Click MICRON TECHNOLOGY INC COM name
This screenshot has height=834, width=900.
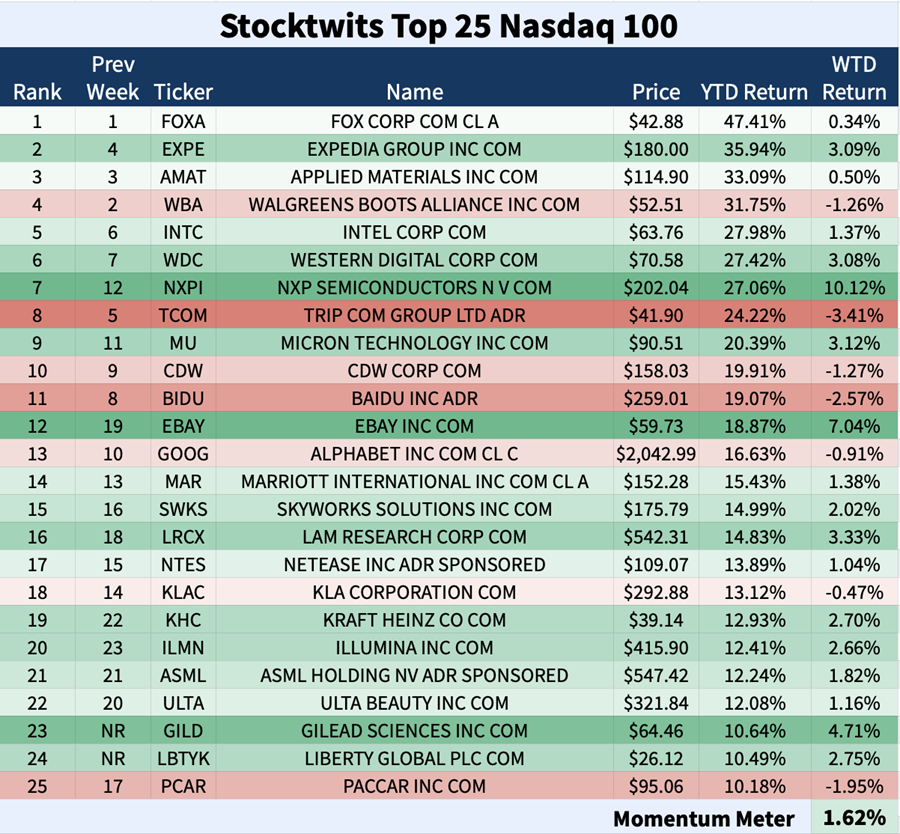414,343
